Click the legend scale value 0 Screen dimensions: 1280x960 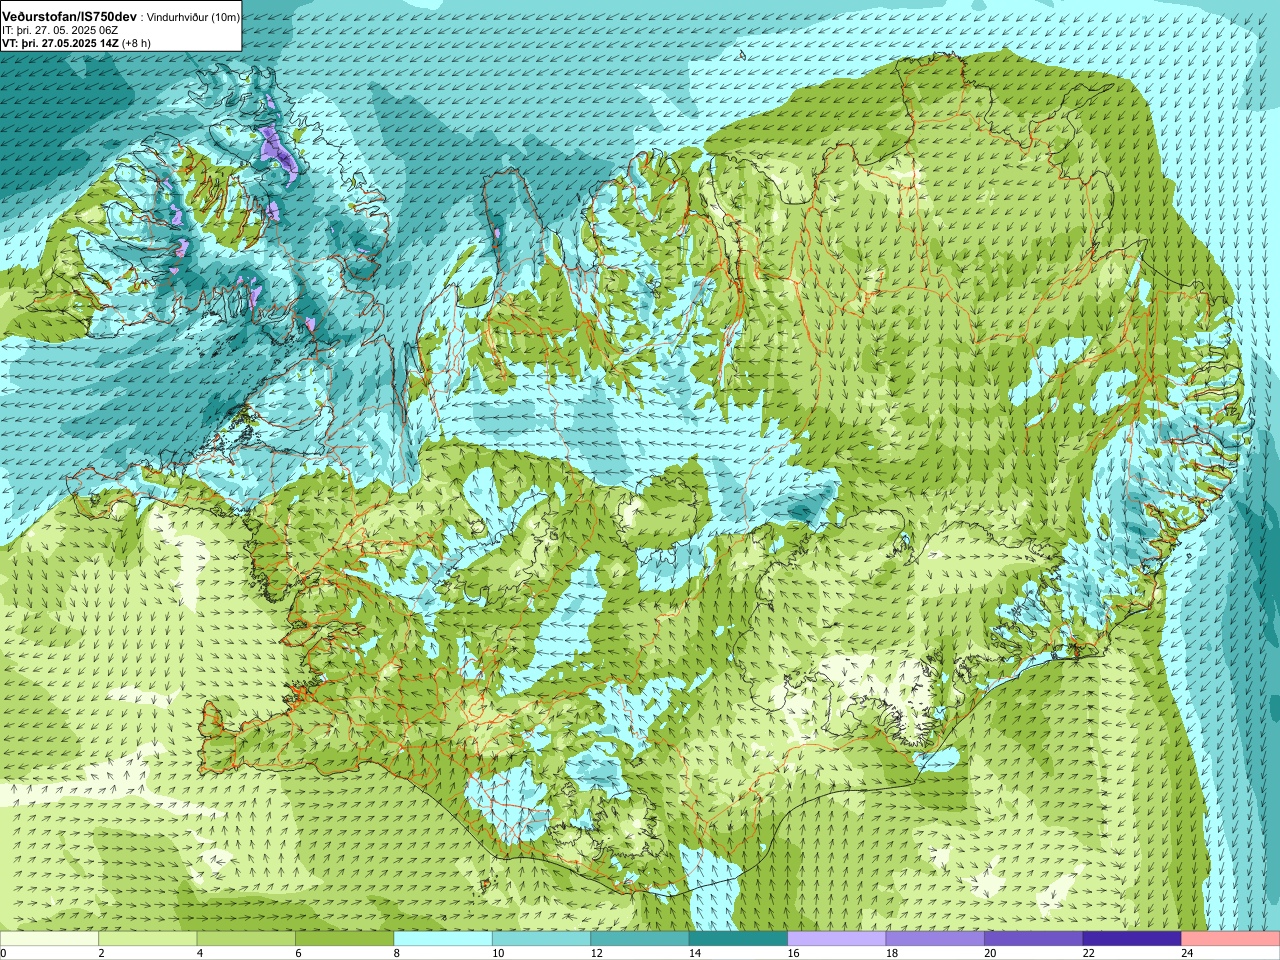(x=4, y=953)
